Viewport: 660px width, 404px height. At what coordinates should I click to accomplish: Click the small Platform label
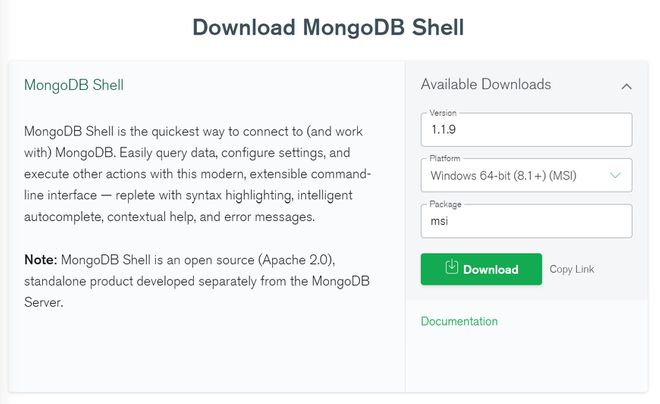click(444, 159)
